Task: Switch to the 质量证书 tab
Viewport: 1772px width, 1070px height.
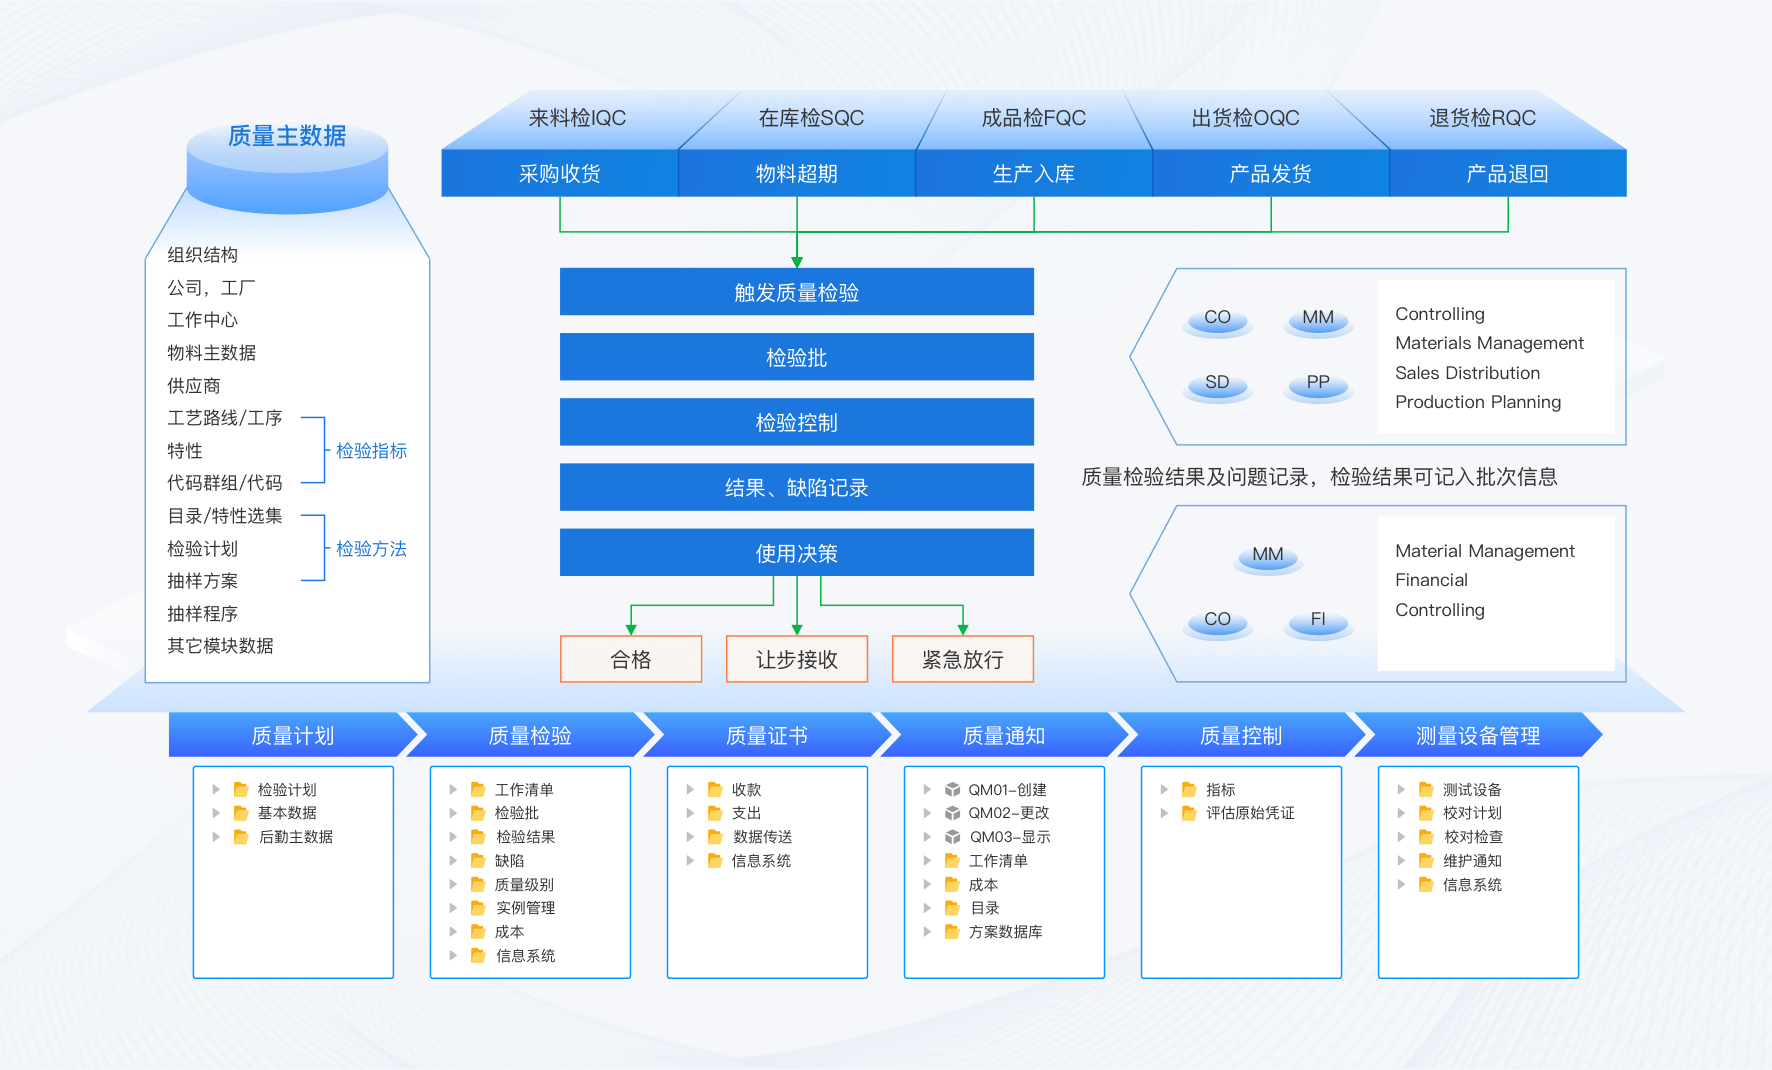Action: coord(766,736)
